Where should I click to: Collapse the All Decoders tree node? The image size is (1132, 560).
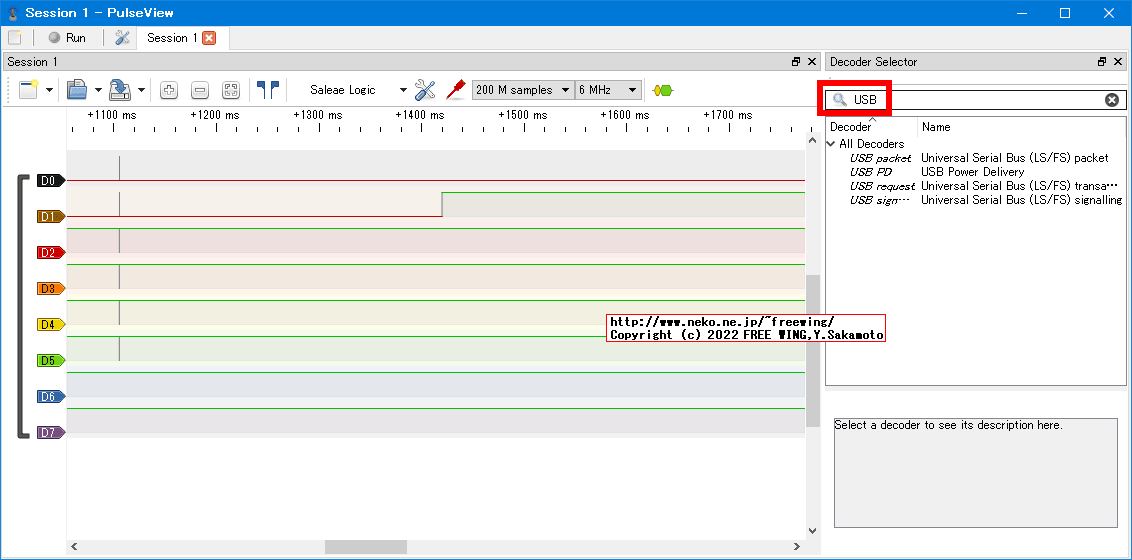(x=831, y=144)
